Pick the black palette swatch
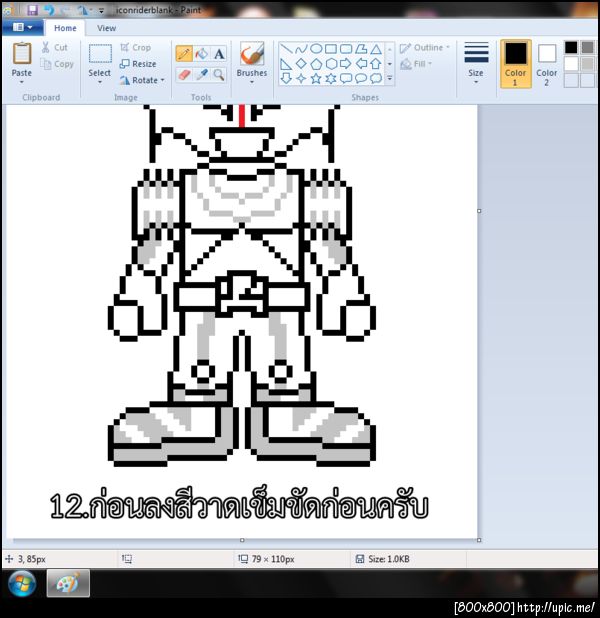600x618 pixels. 571,47
